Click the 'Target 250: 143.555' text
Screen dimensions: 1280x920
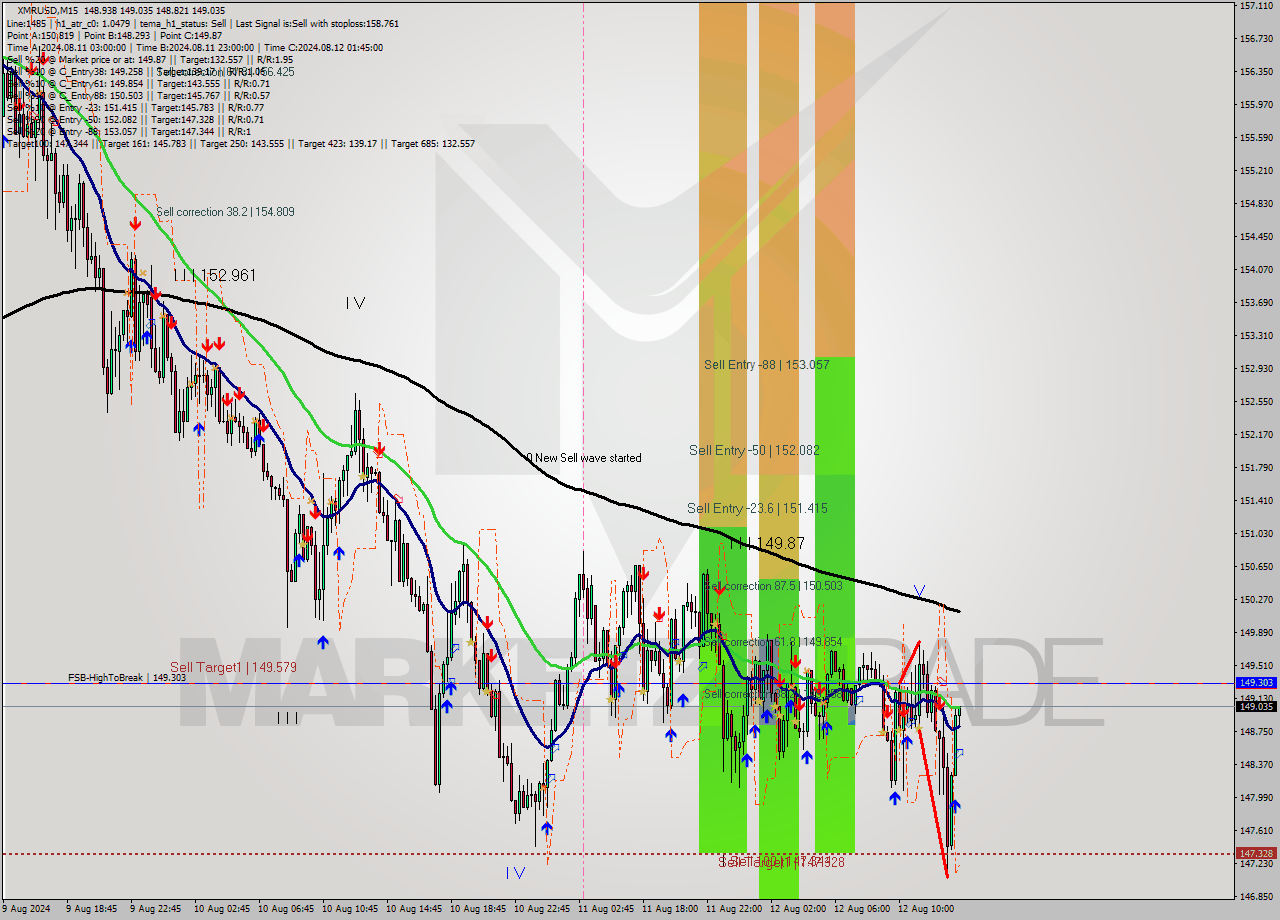pos(242,144)
